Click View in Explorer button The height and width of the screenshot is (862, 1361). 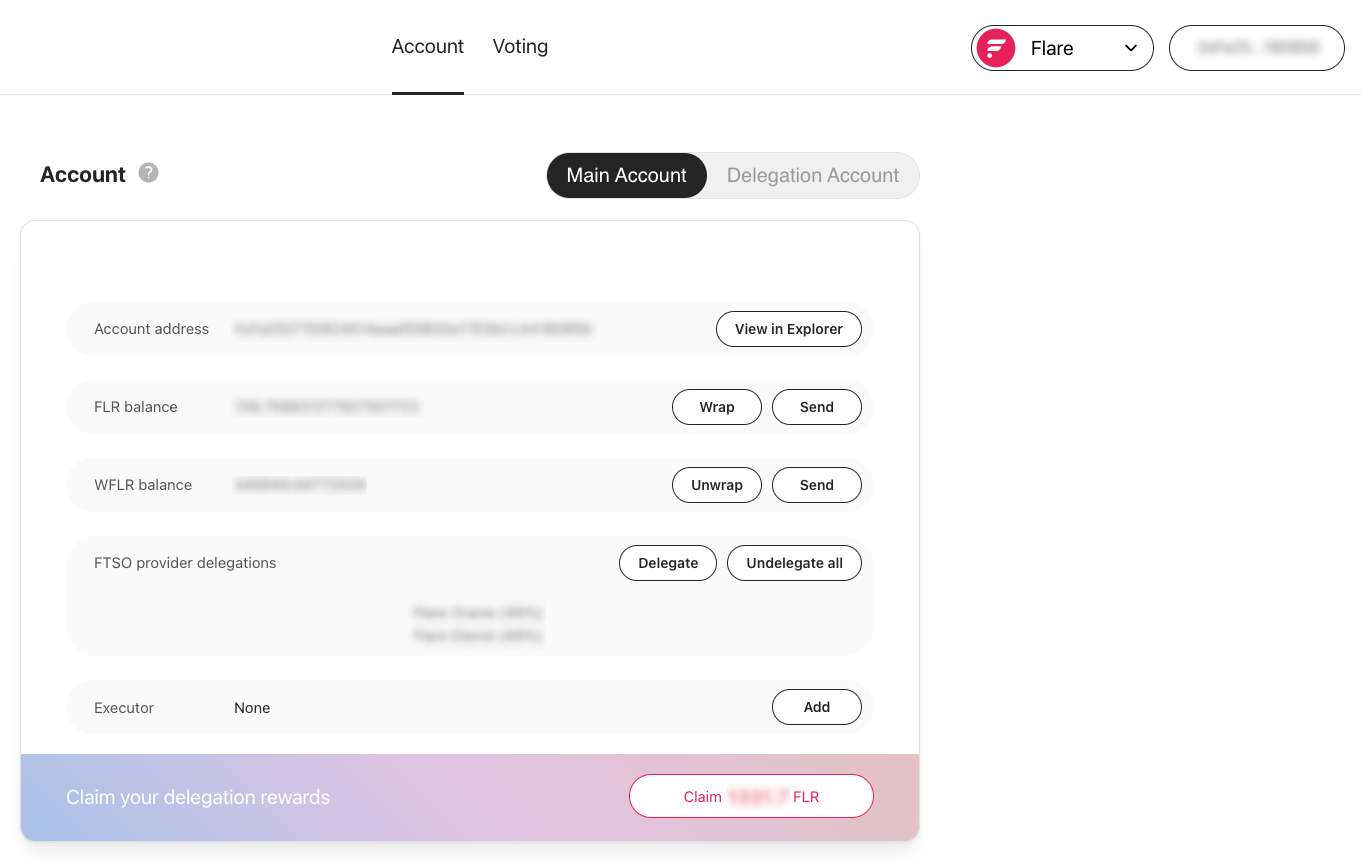tap(788, 329)
